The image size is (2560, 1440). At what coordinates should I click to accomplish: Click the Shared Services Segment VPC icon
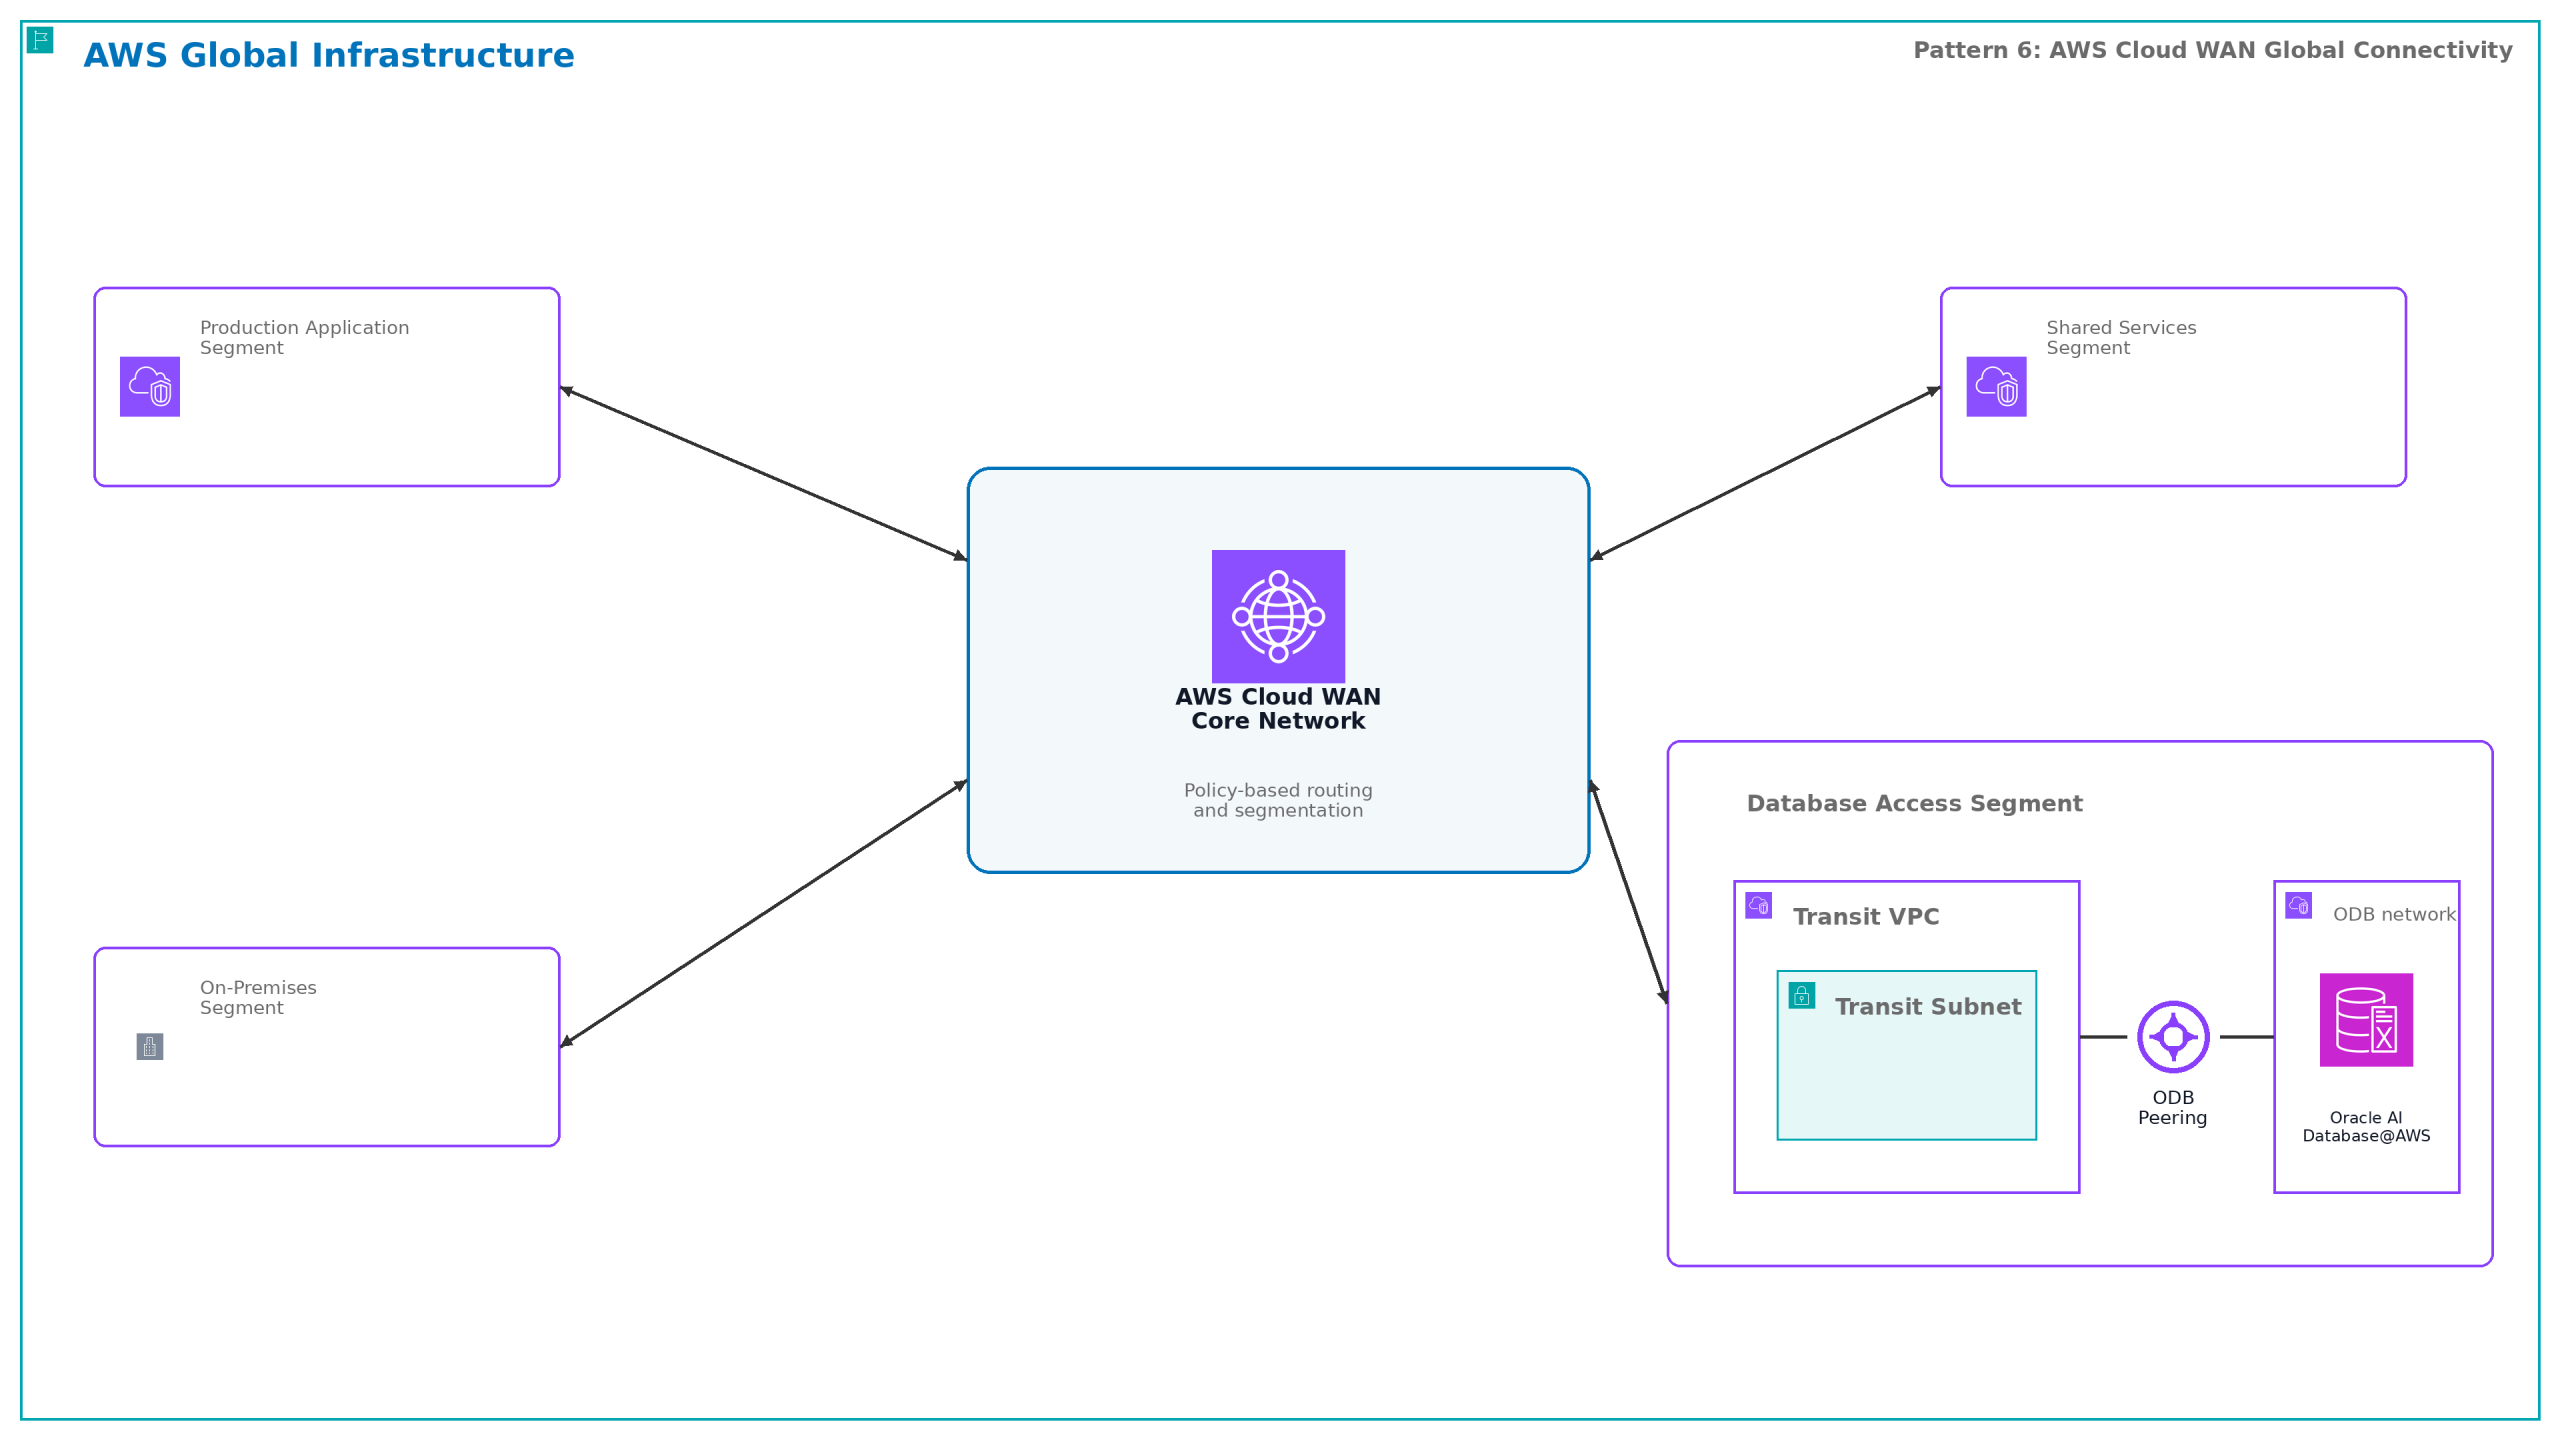click(1996, 387)
